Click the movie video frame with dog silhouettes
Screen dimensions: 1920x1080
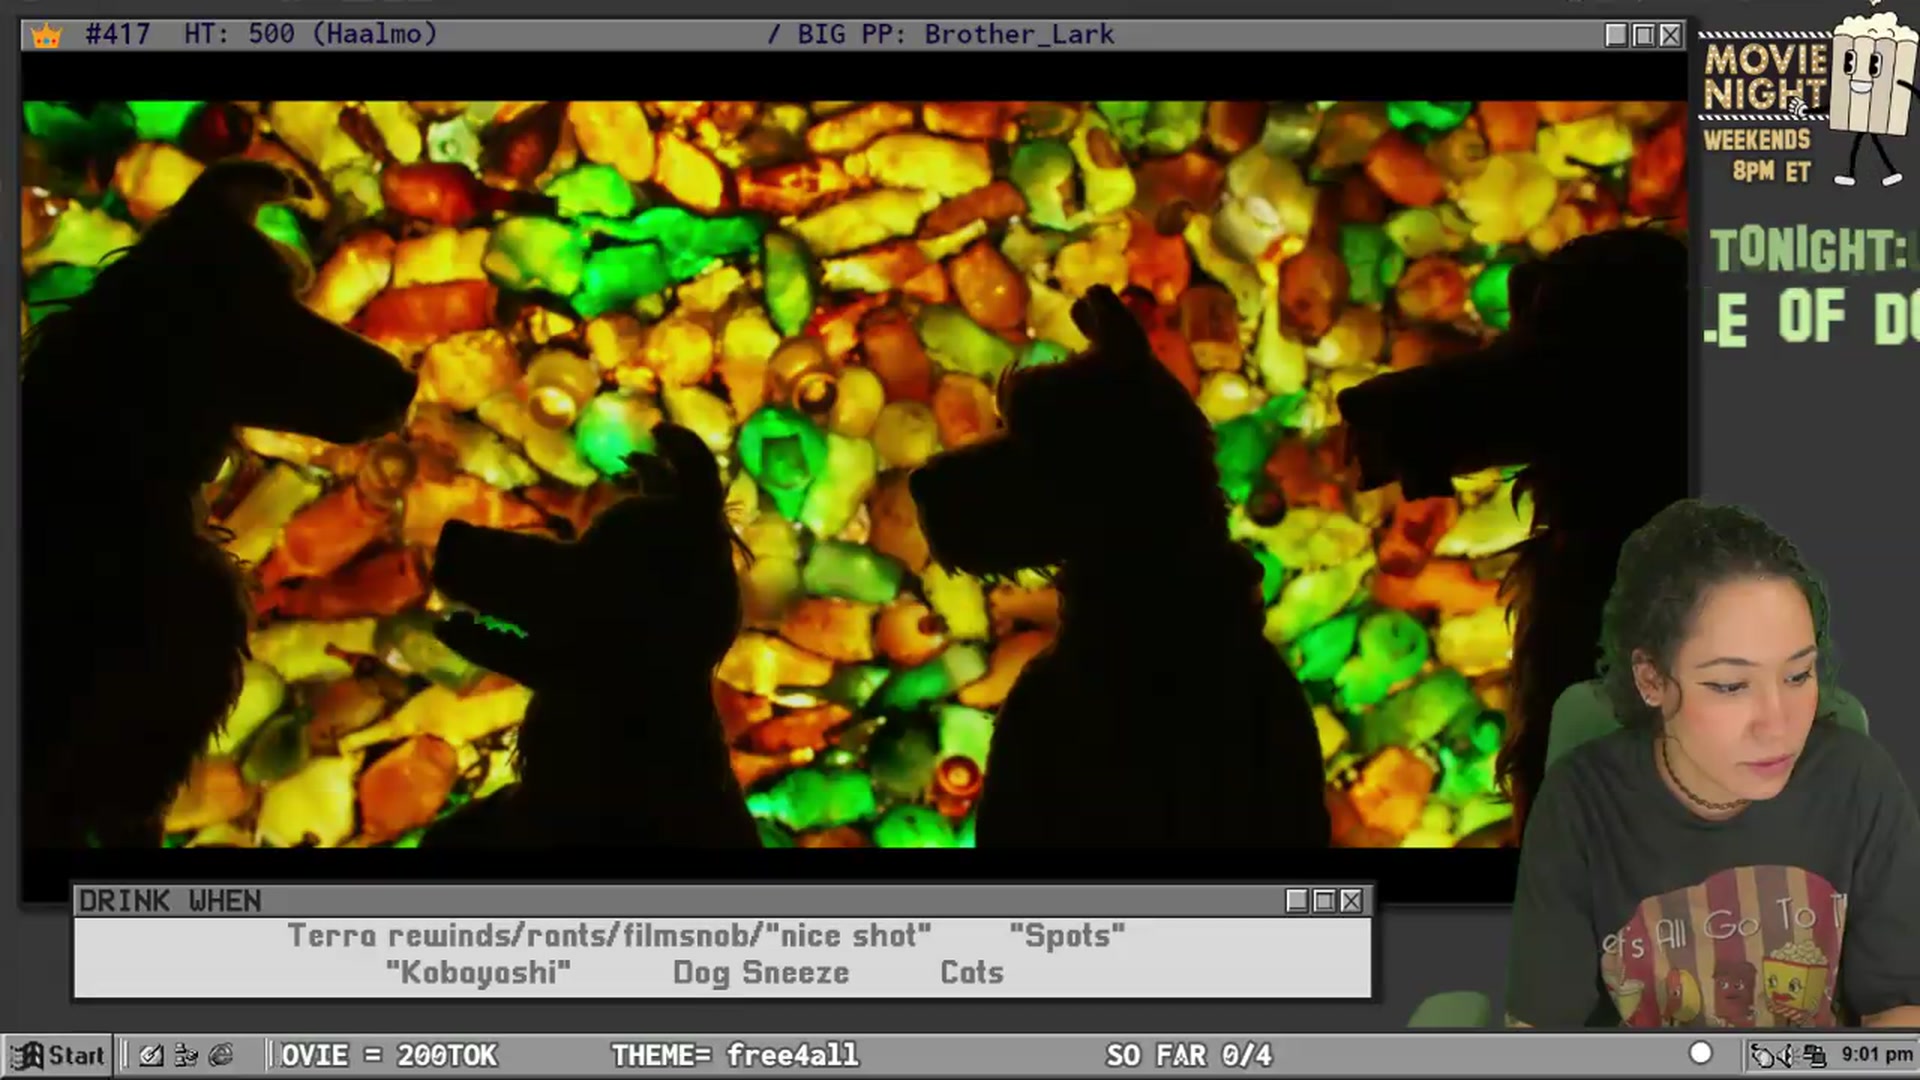coord(854,474)
